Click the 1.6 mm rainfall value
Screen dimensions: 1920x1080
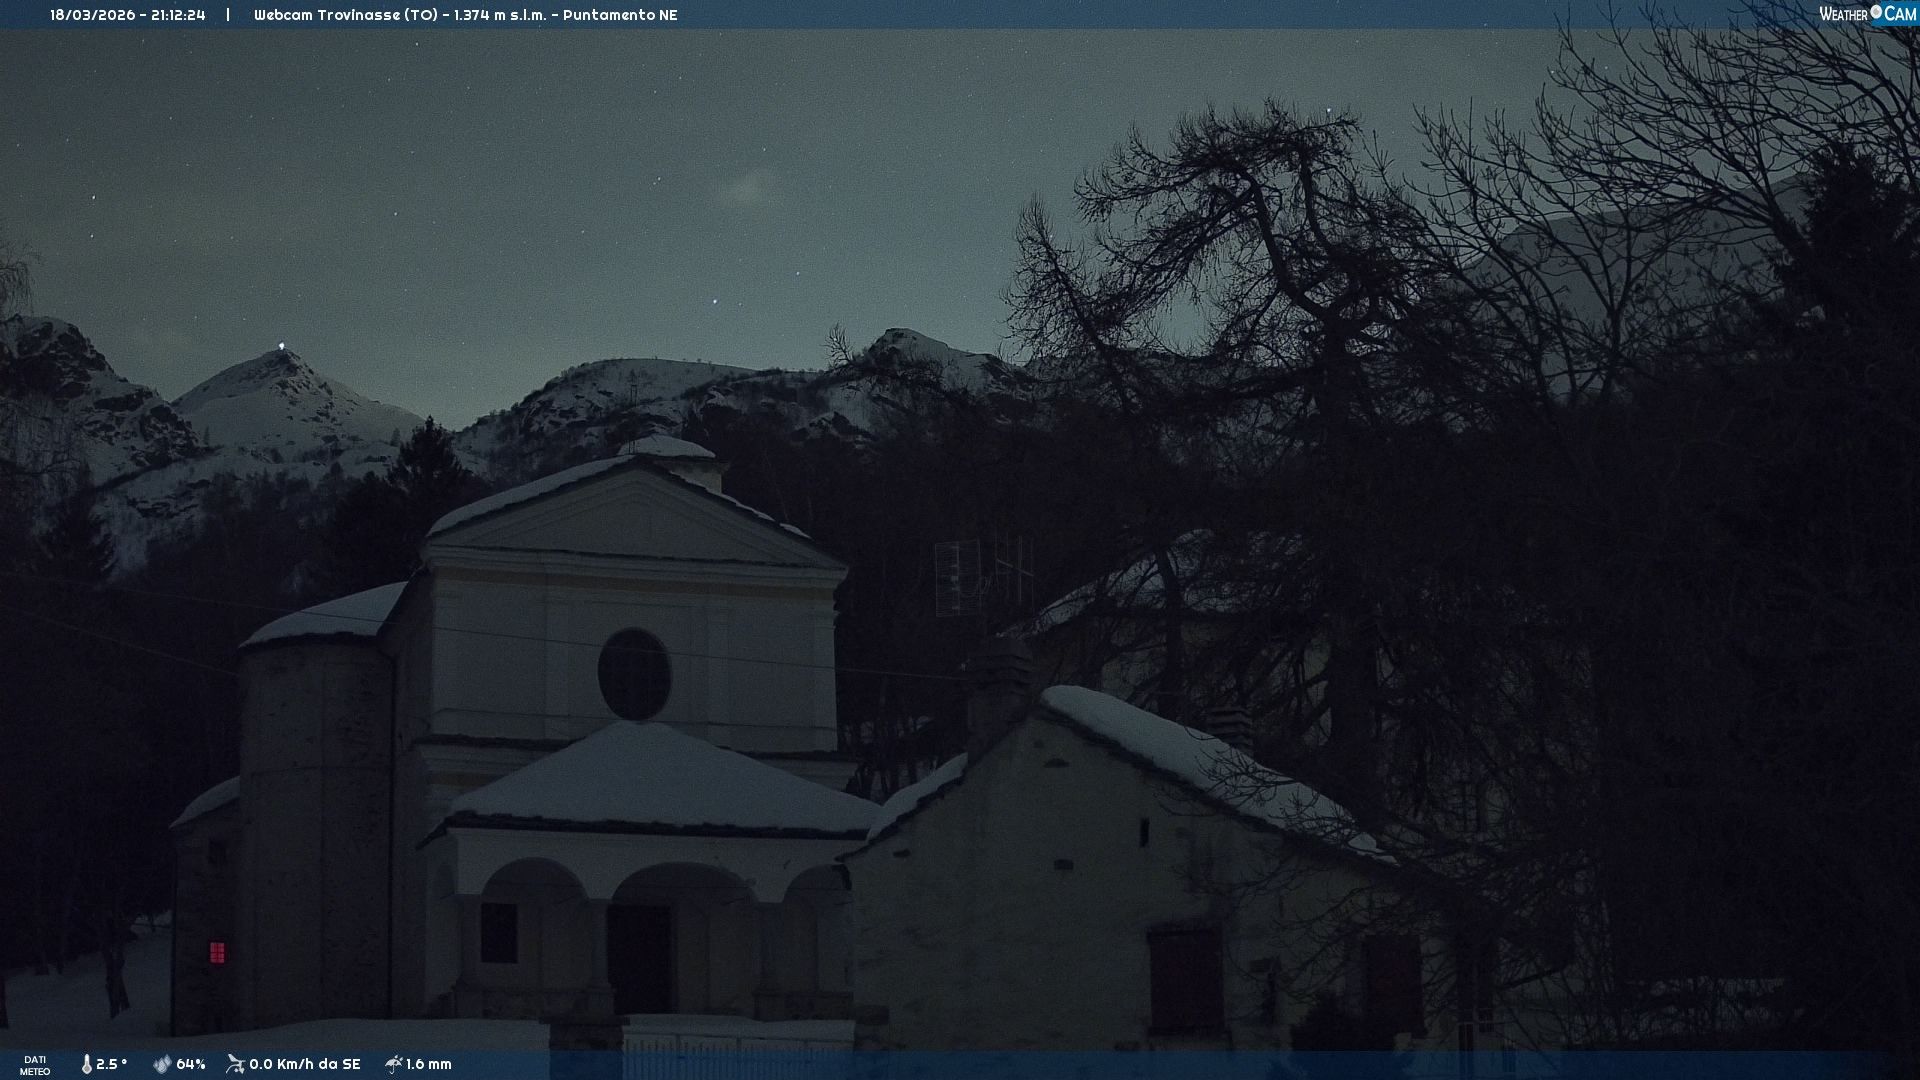pyautogui.click(x=429, y=1064)
